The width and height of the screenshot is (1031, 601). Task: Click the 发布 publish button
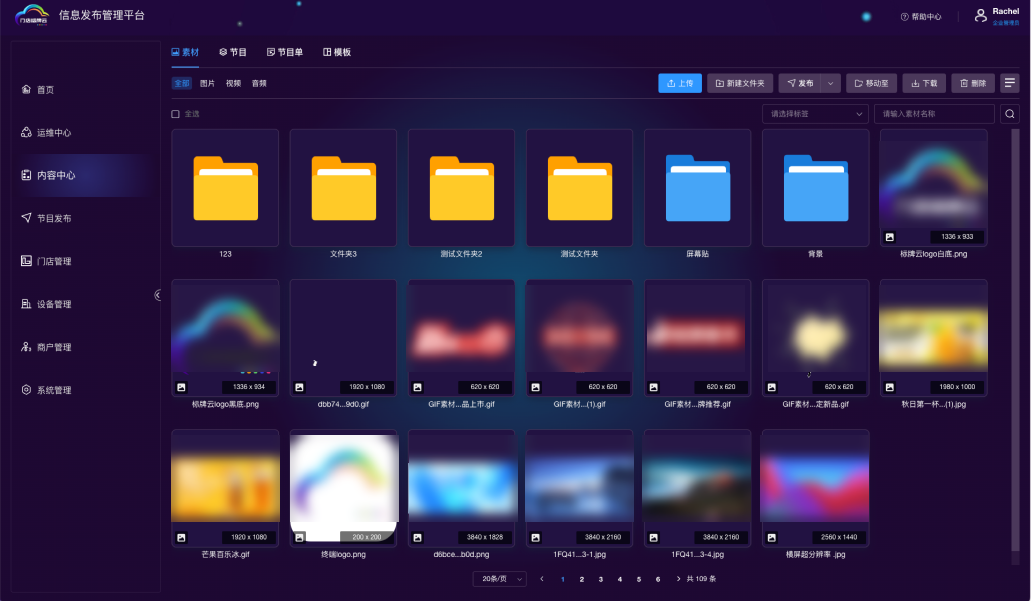pyautogui.click(x=800, y=84)
